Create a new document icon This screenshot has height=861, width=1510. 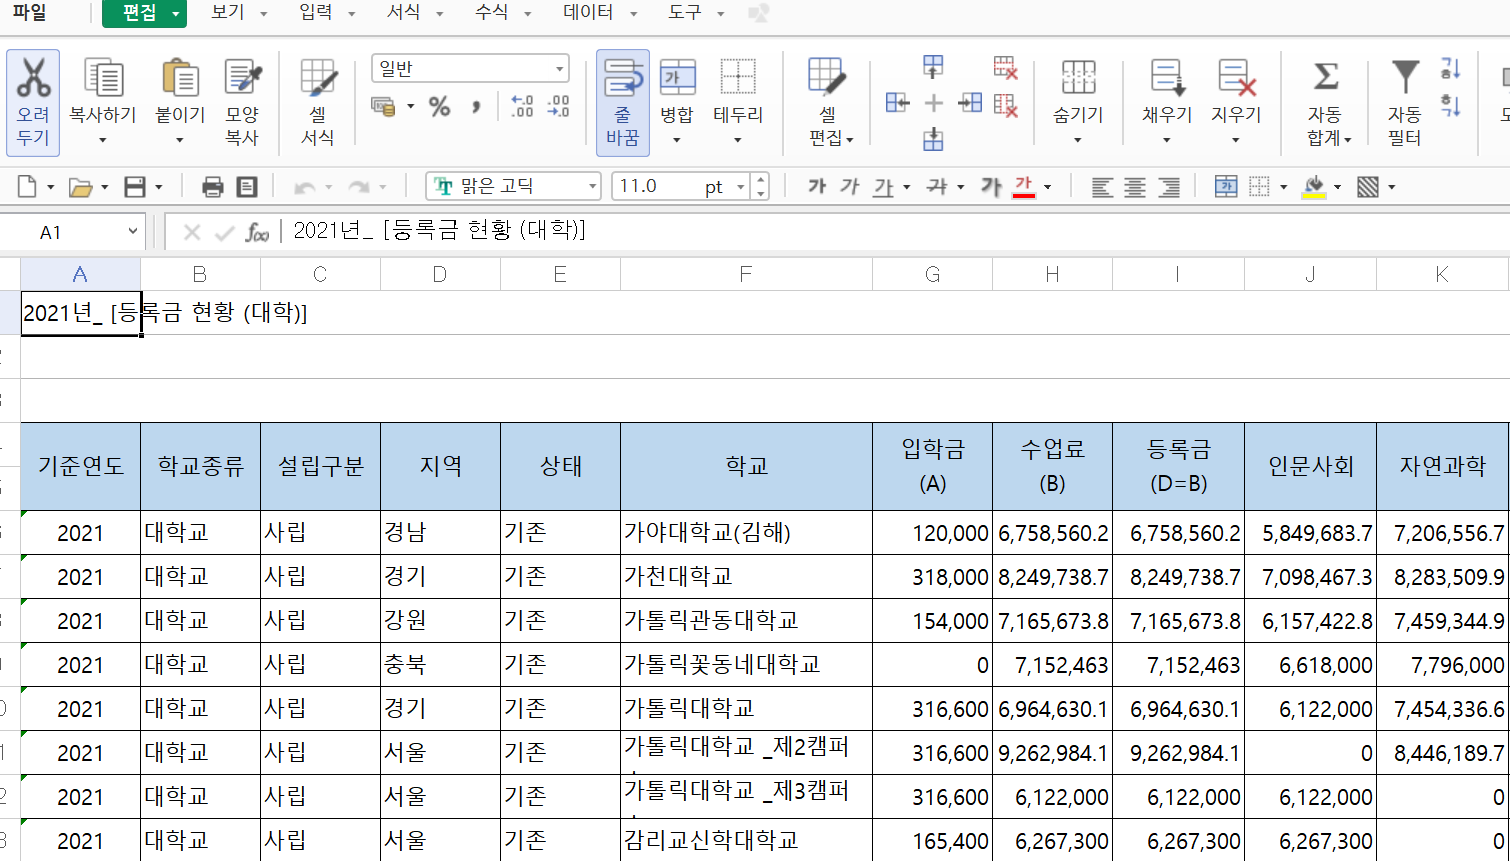click(x=27, y=187)
